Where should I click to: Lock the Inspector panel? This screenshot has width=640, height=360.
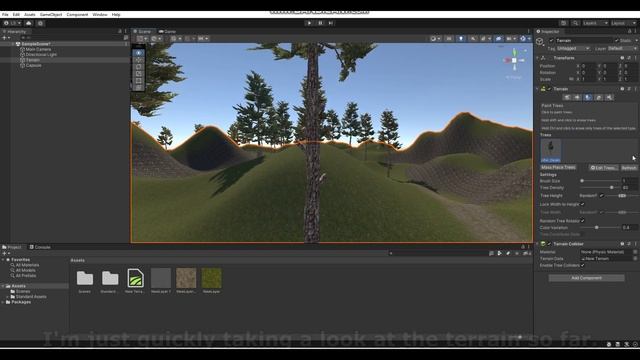(629, 31)
